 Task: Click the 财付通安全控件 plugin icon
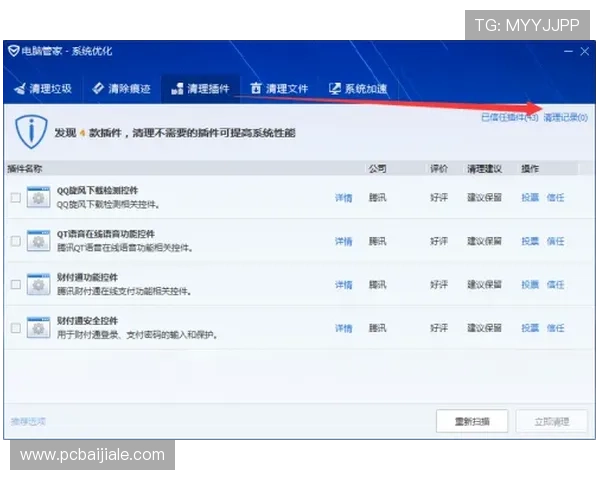coord(38,328)
